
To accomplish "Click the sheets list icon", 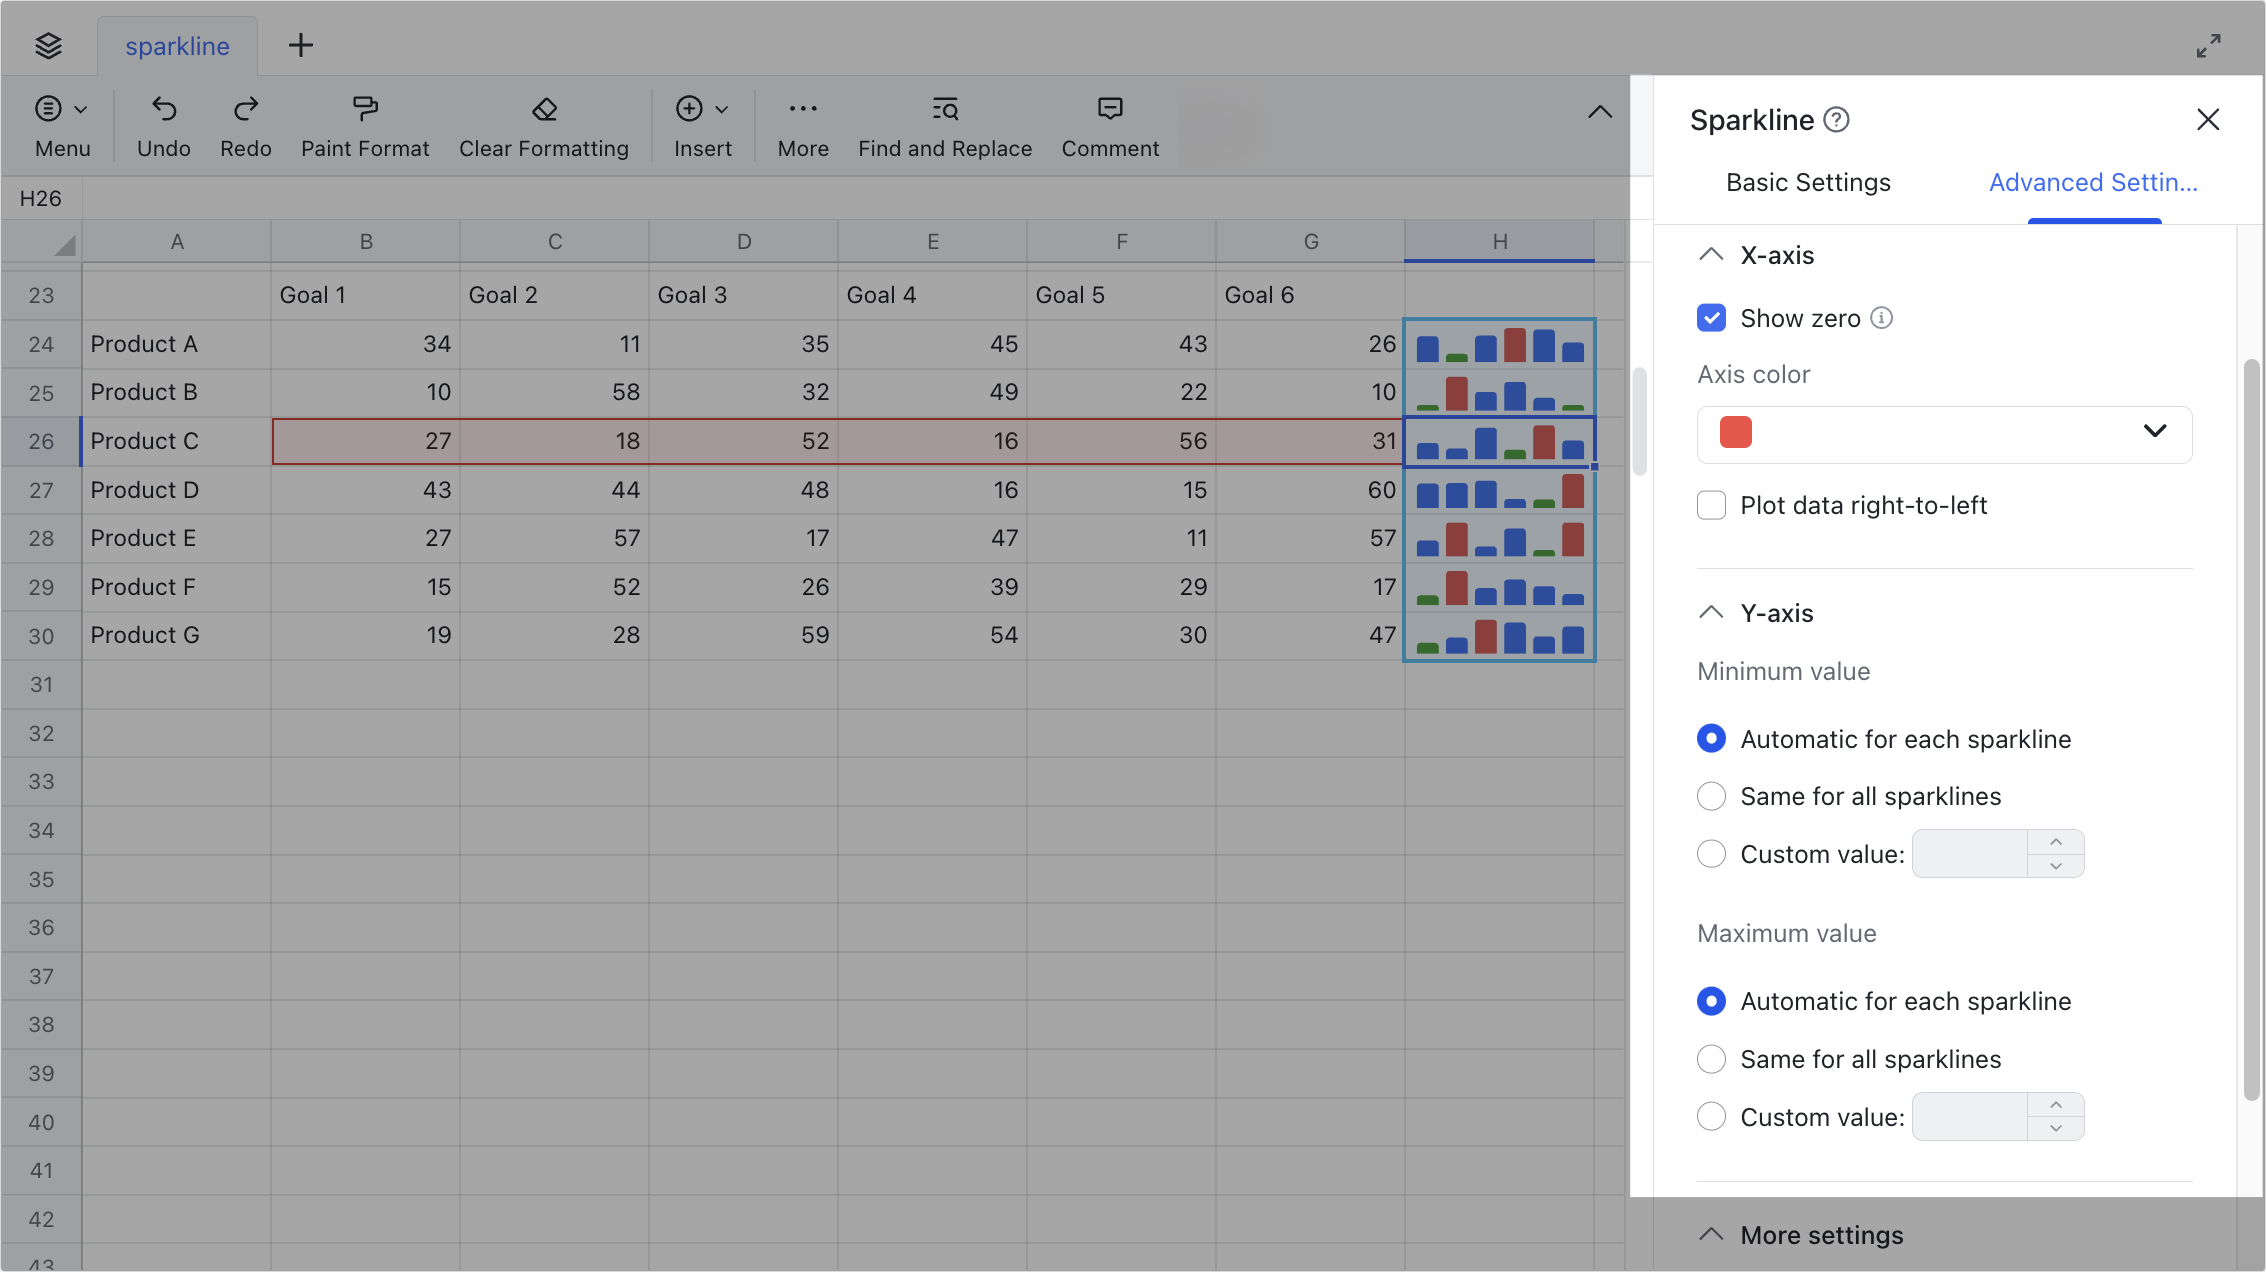I will [48, 45].
